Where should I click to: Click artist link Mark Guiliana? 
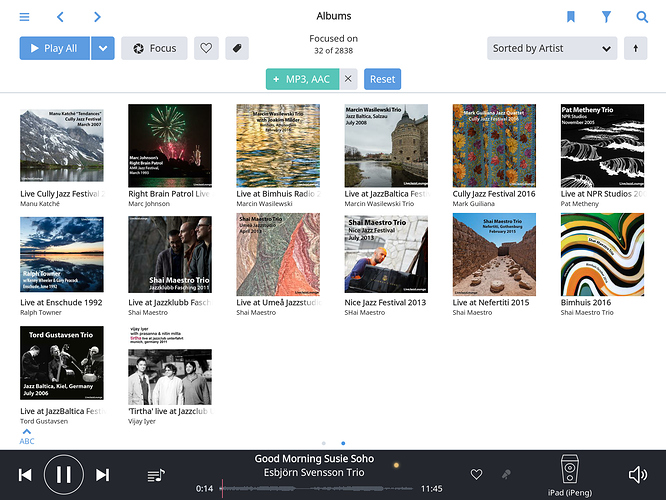pos(474,204)
